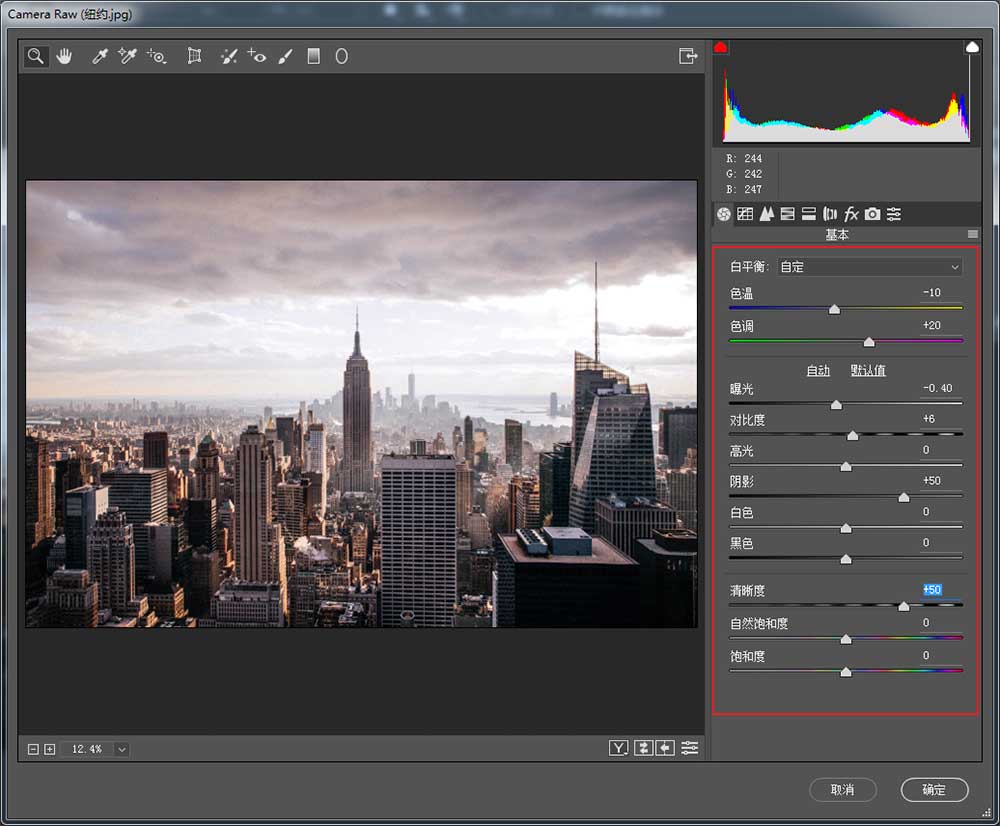This screenshot has width=1000, height=826.
Task: Zoom in with the plus button
Action: (x=50, y=749)
